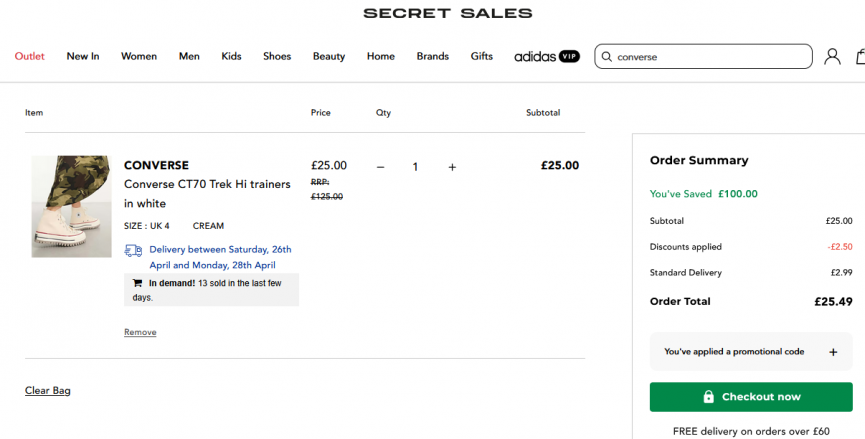This screenshot has width=865, height=439.
Task: Remove the Converse item from bag
Action: click(140, 332)
